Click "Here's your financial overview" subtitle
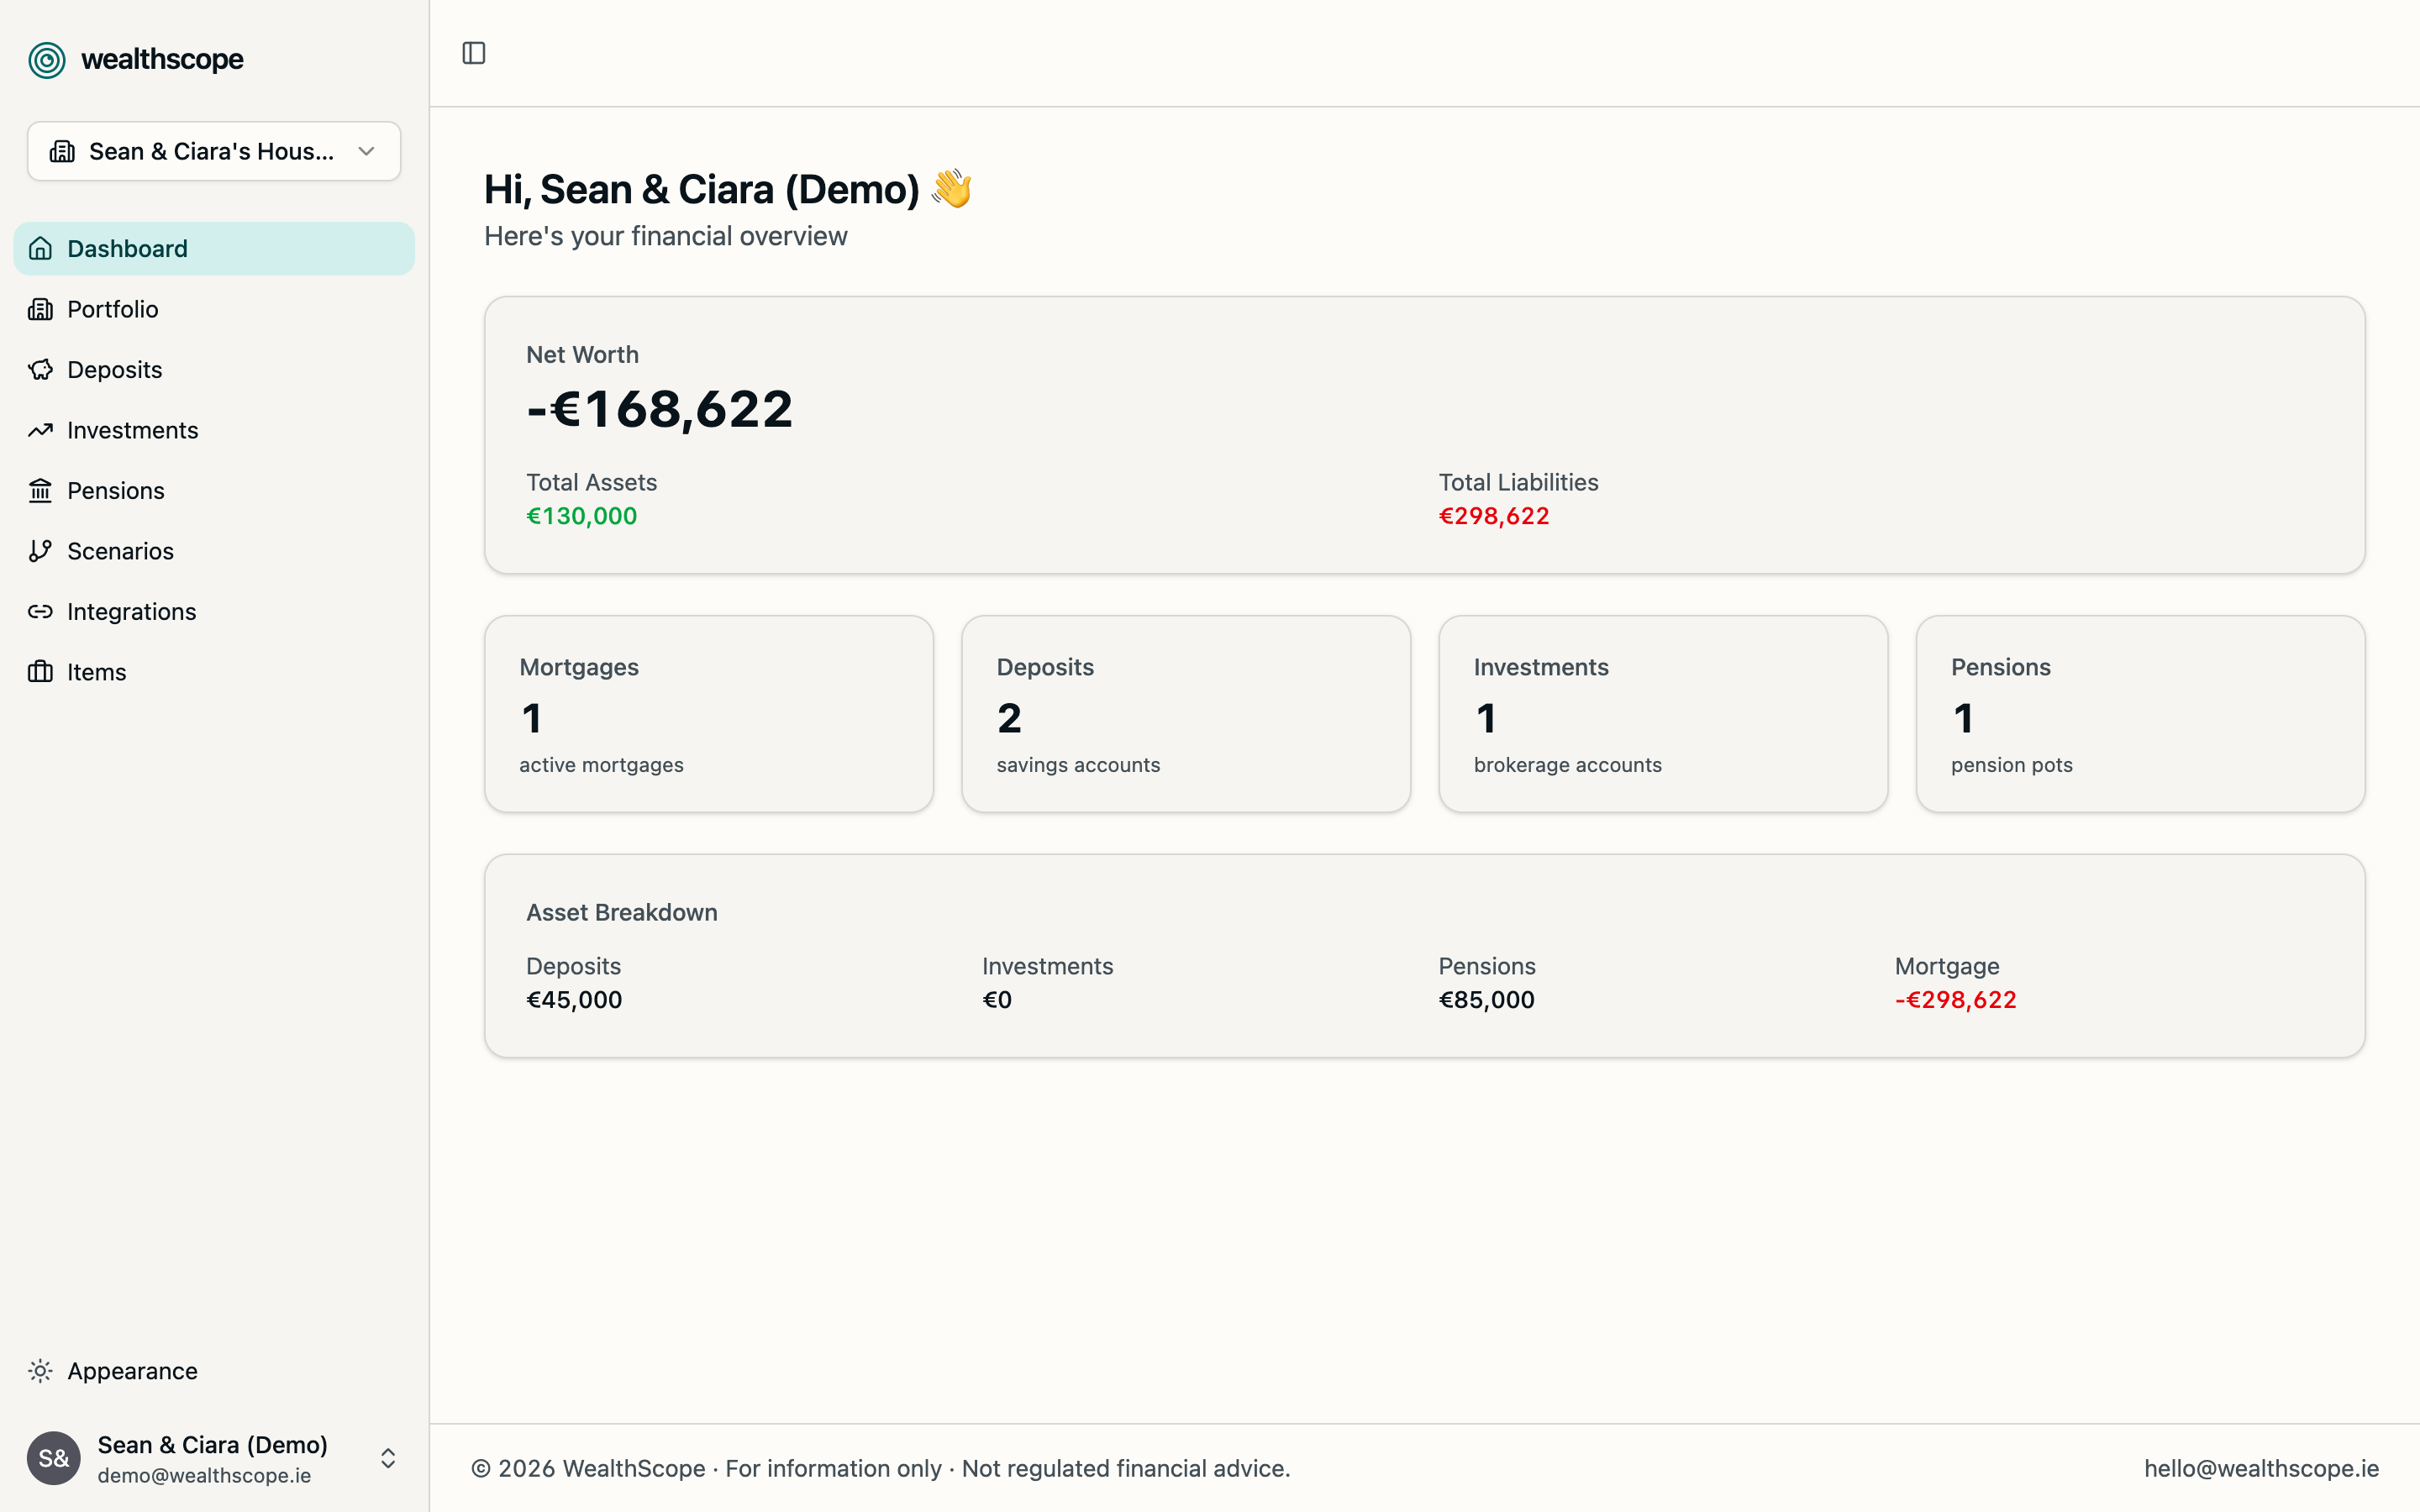Image resolution: width=2420 pixels, height=1512 pixels. point(666,236)
